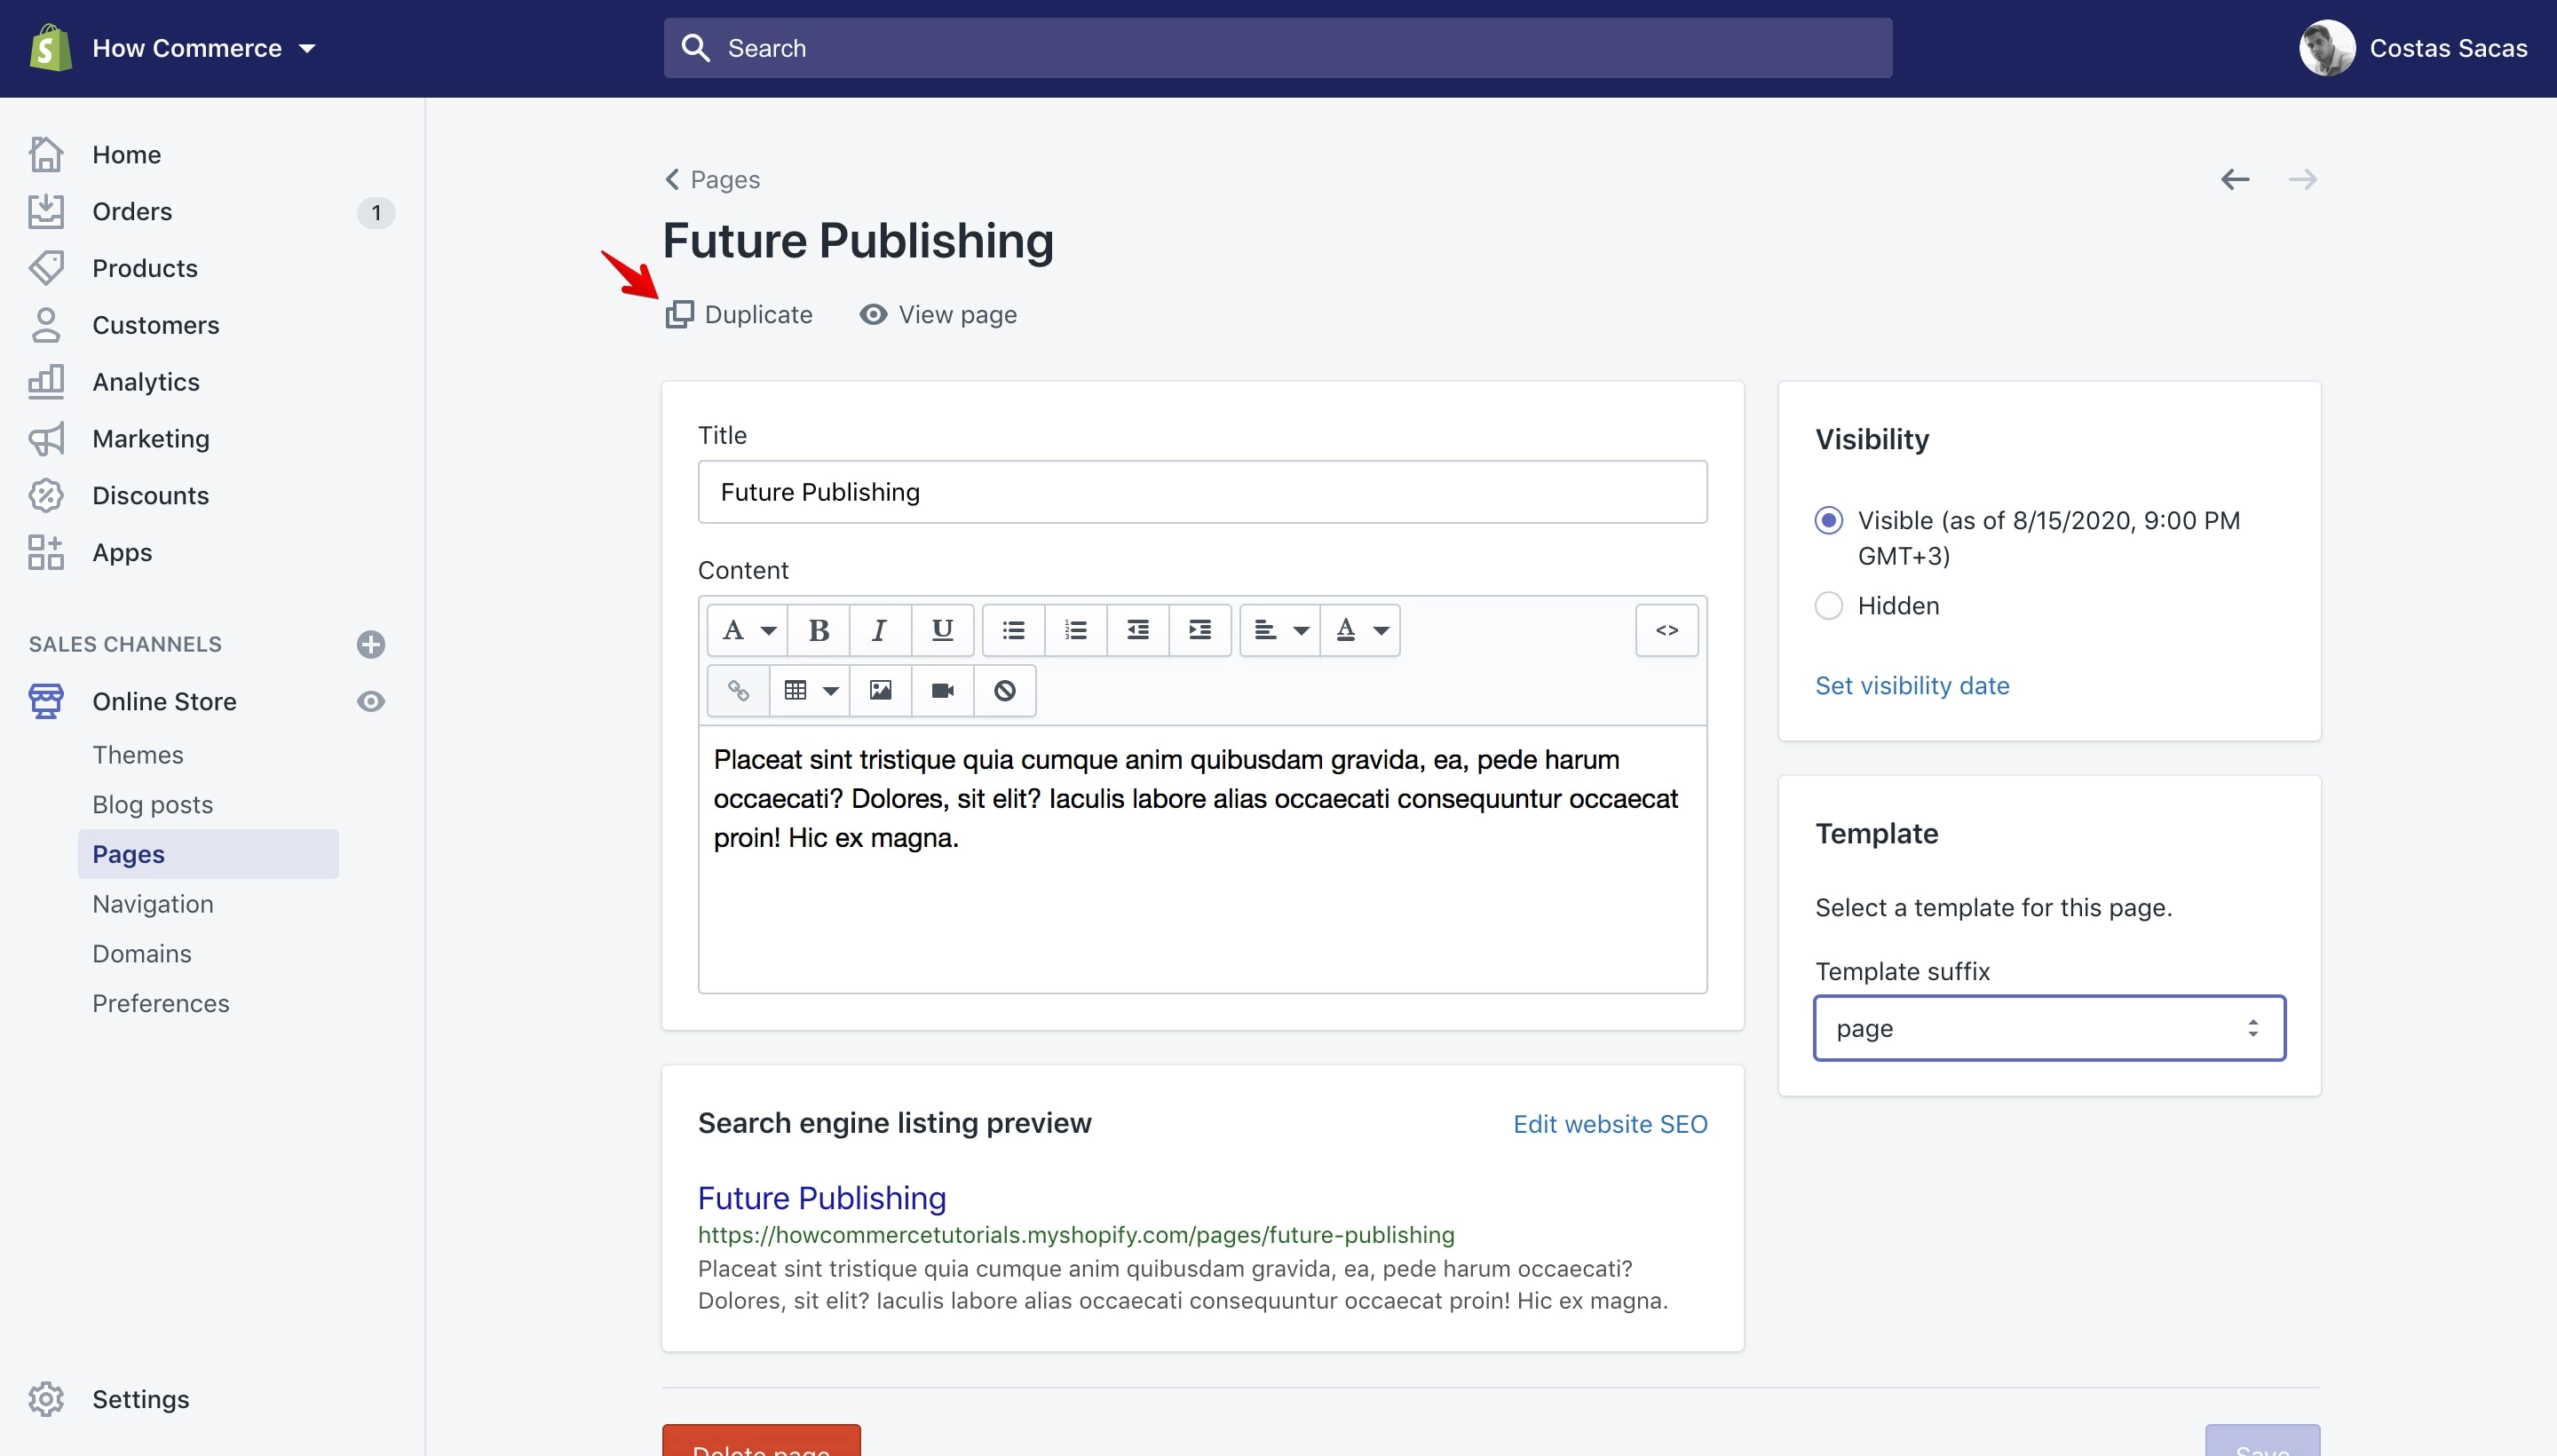Image resolution: width=2557 pixels, height=1456 pixels.
Task: Click the clear formatting icon
Action: pyautogui.click(x=1004, y=690)
